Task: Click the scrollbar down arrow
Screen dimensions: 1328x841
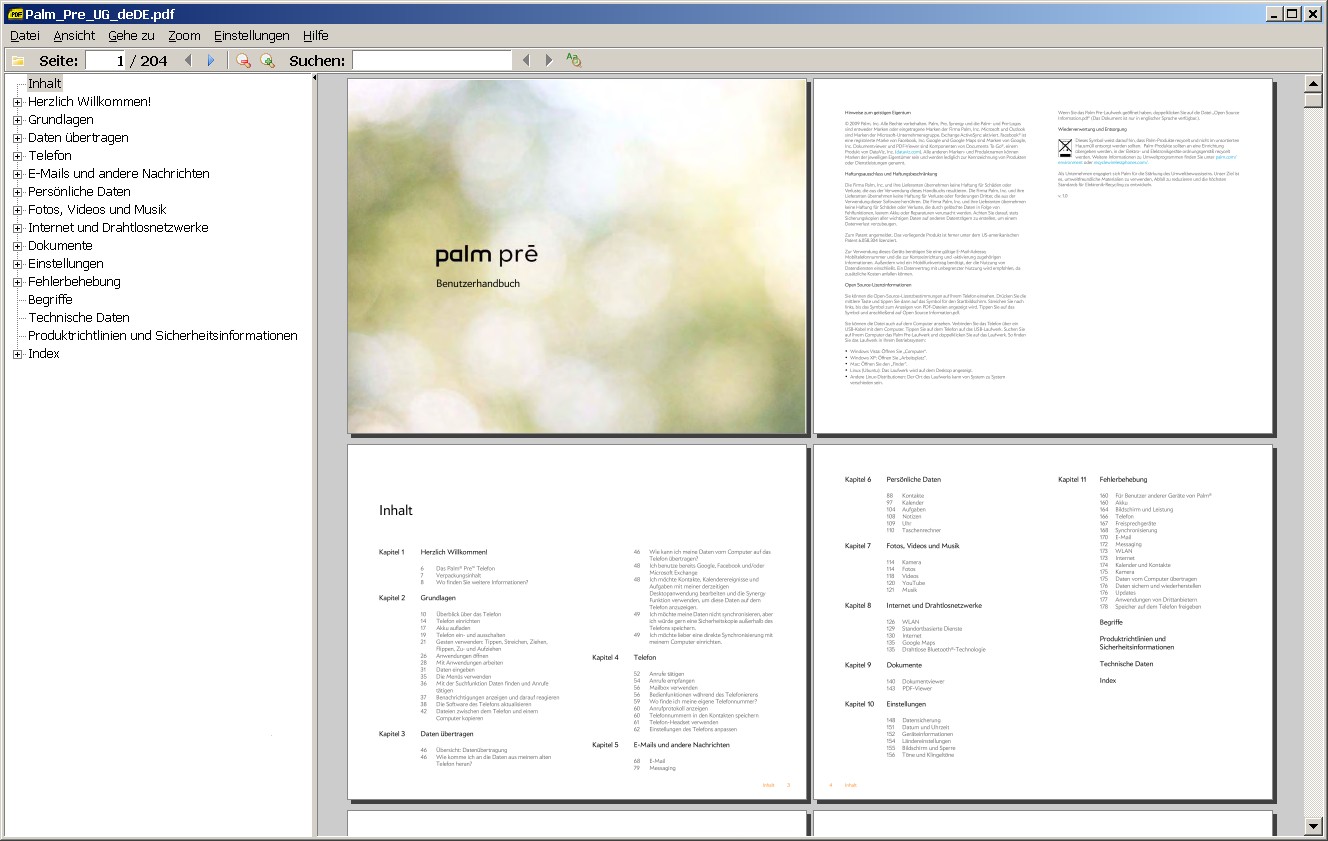Action: coord(1315,828)
